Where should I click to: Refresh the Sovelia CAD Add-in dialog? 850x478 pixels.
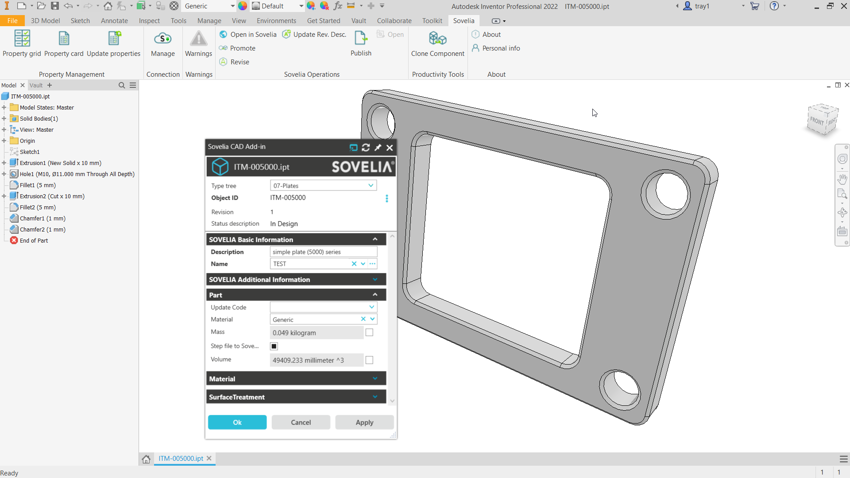366,147
